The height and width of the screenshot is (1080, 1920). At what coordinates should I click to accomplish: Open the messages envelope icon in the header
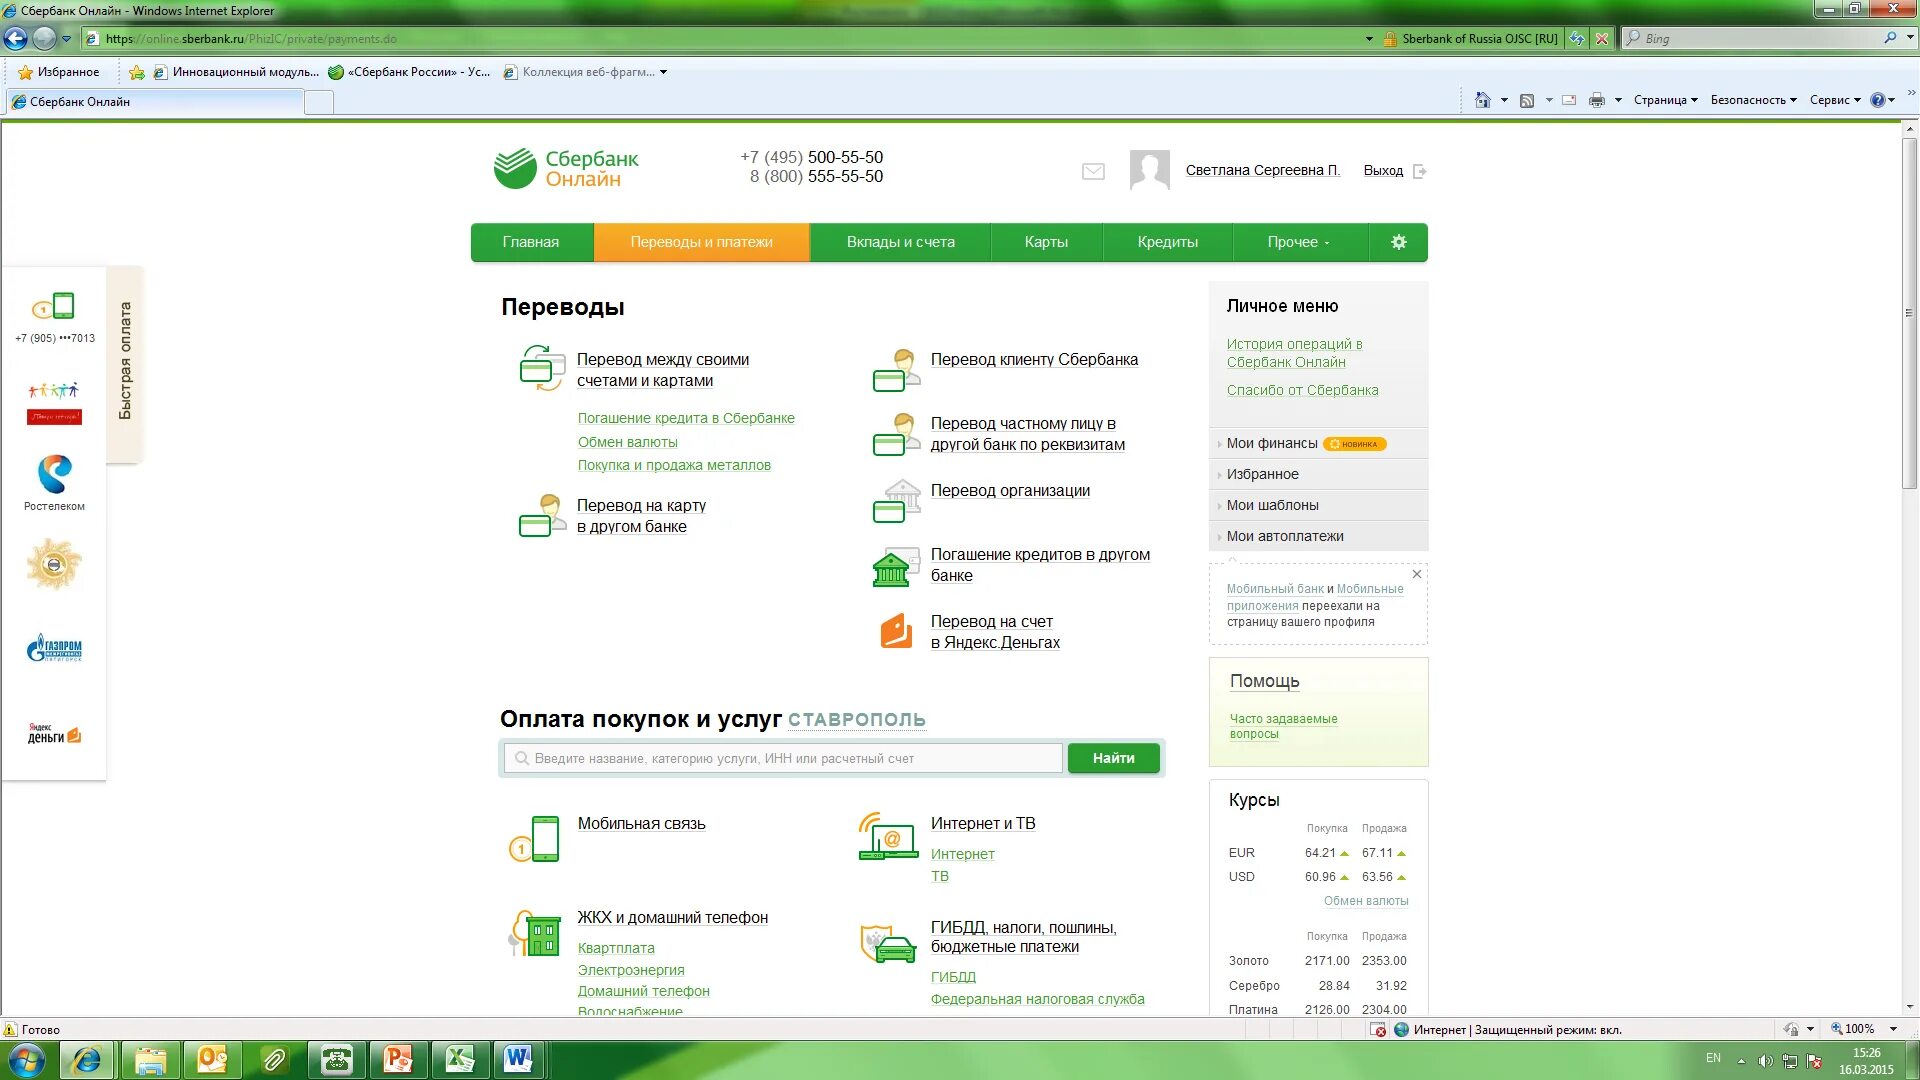(1093, 172)
